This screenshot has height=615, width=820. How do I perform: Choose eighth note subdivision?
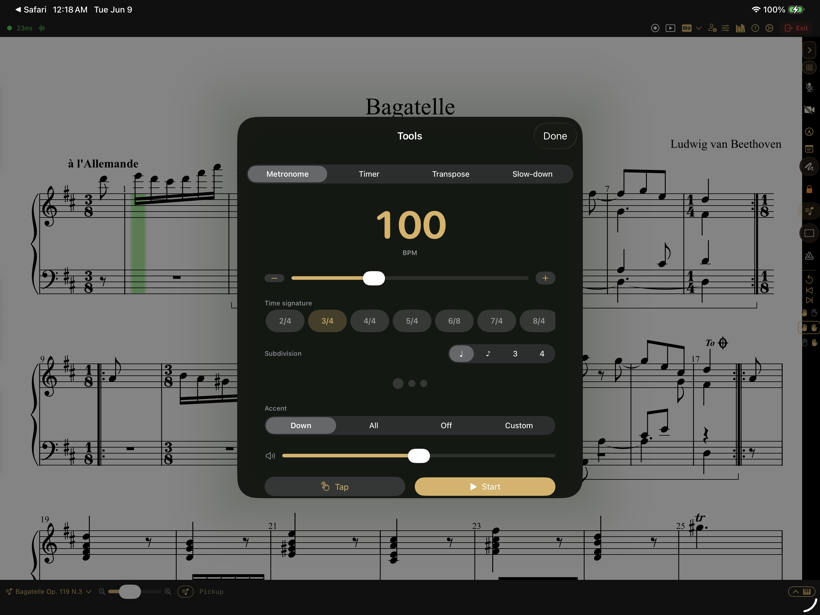488,354
